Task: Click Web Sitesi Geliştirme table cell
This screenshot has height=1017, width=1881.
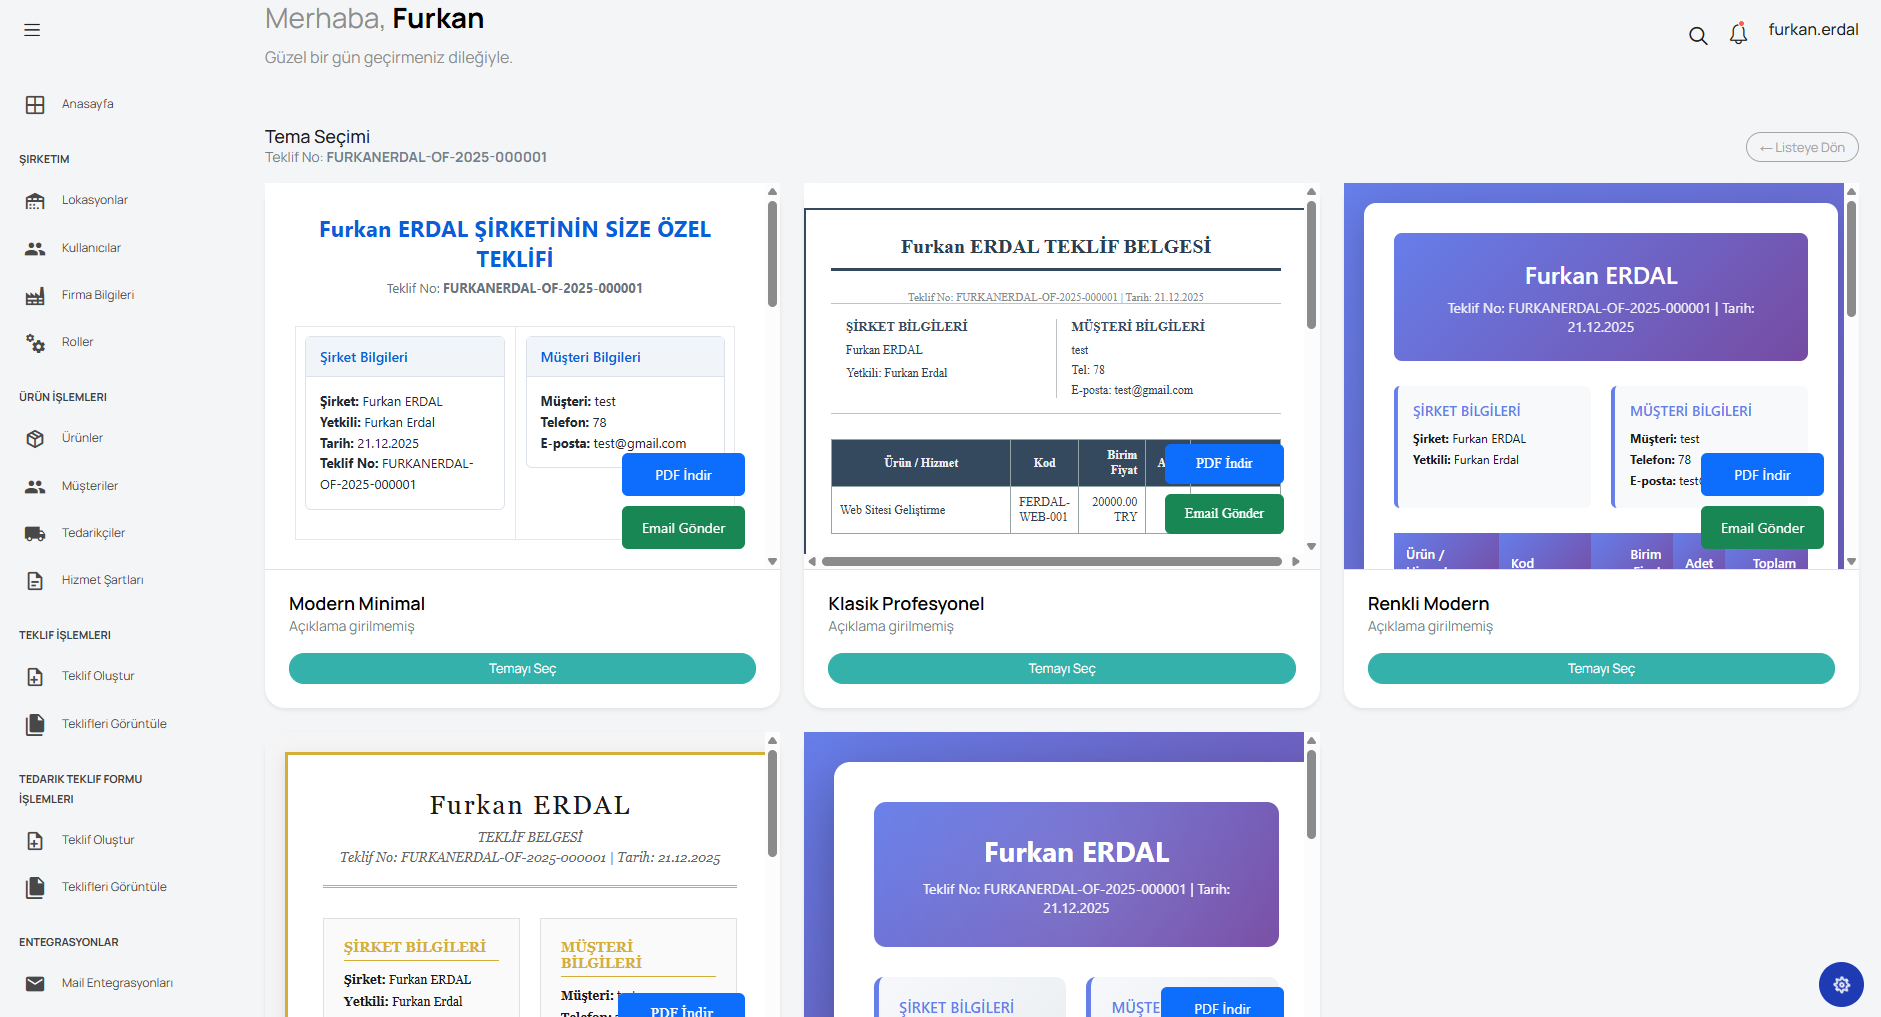Action: pos(921,510)
